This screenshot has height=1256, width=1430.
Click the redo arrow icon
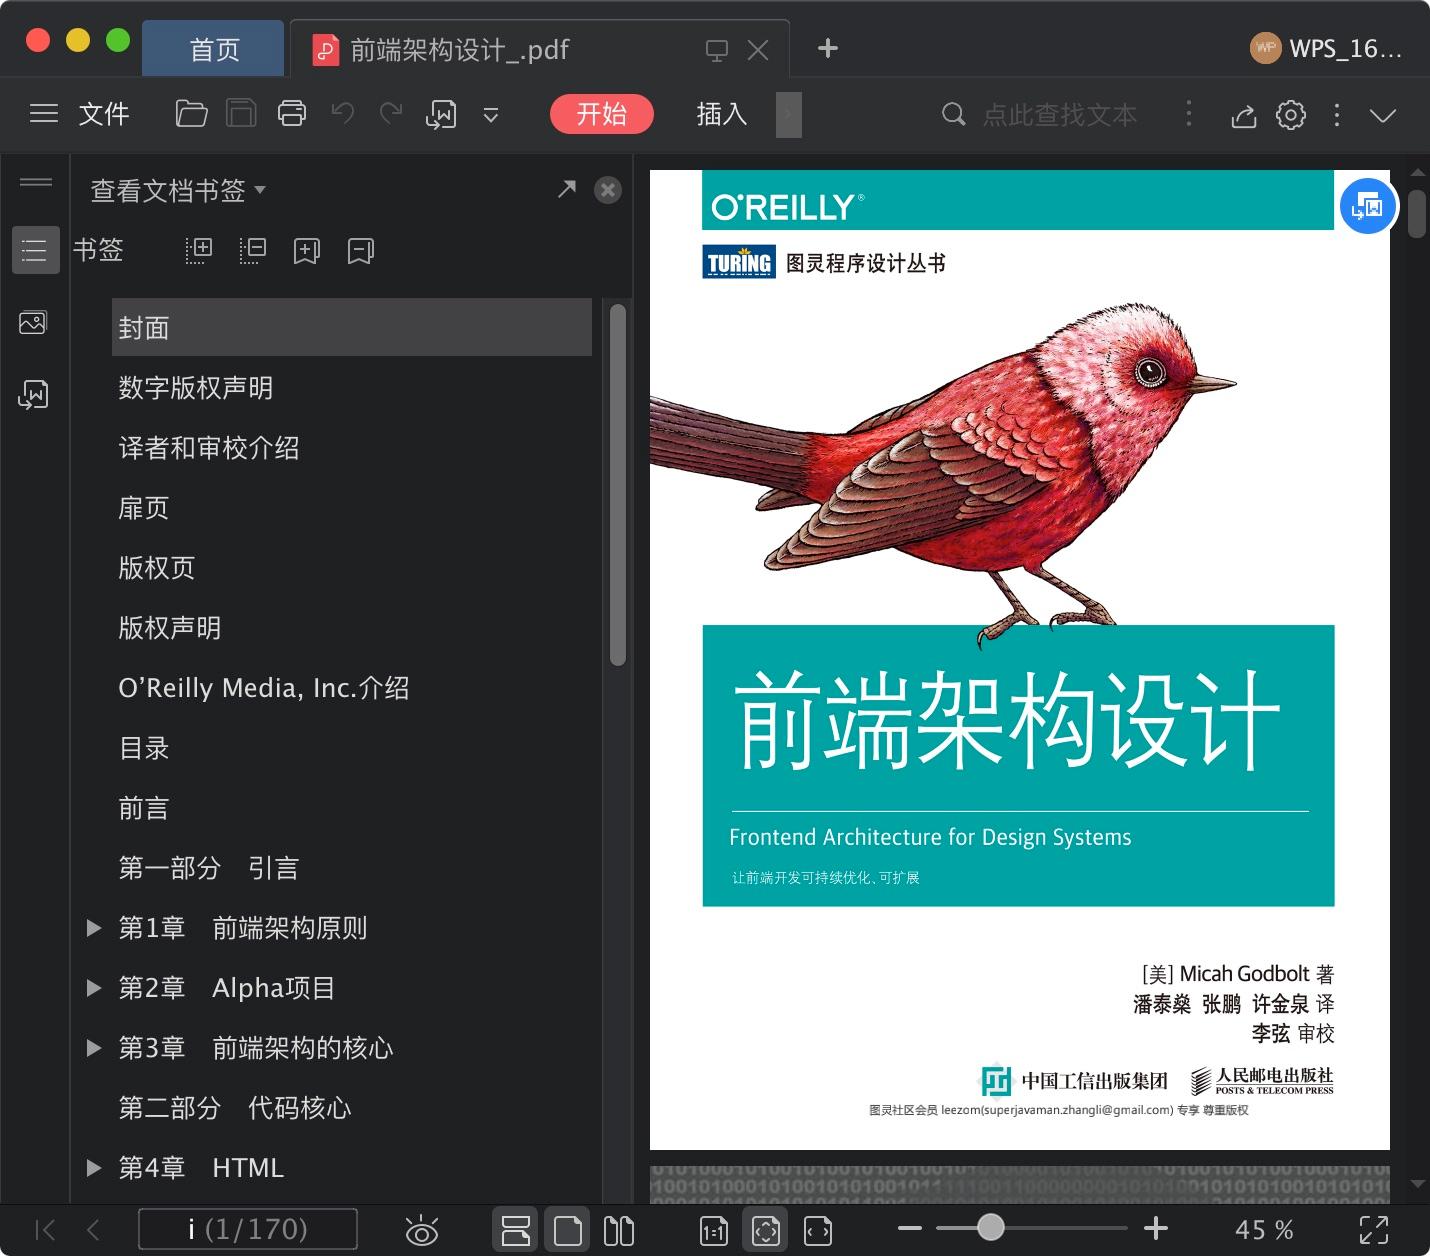(x=391, y=114)
